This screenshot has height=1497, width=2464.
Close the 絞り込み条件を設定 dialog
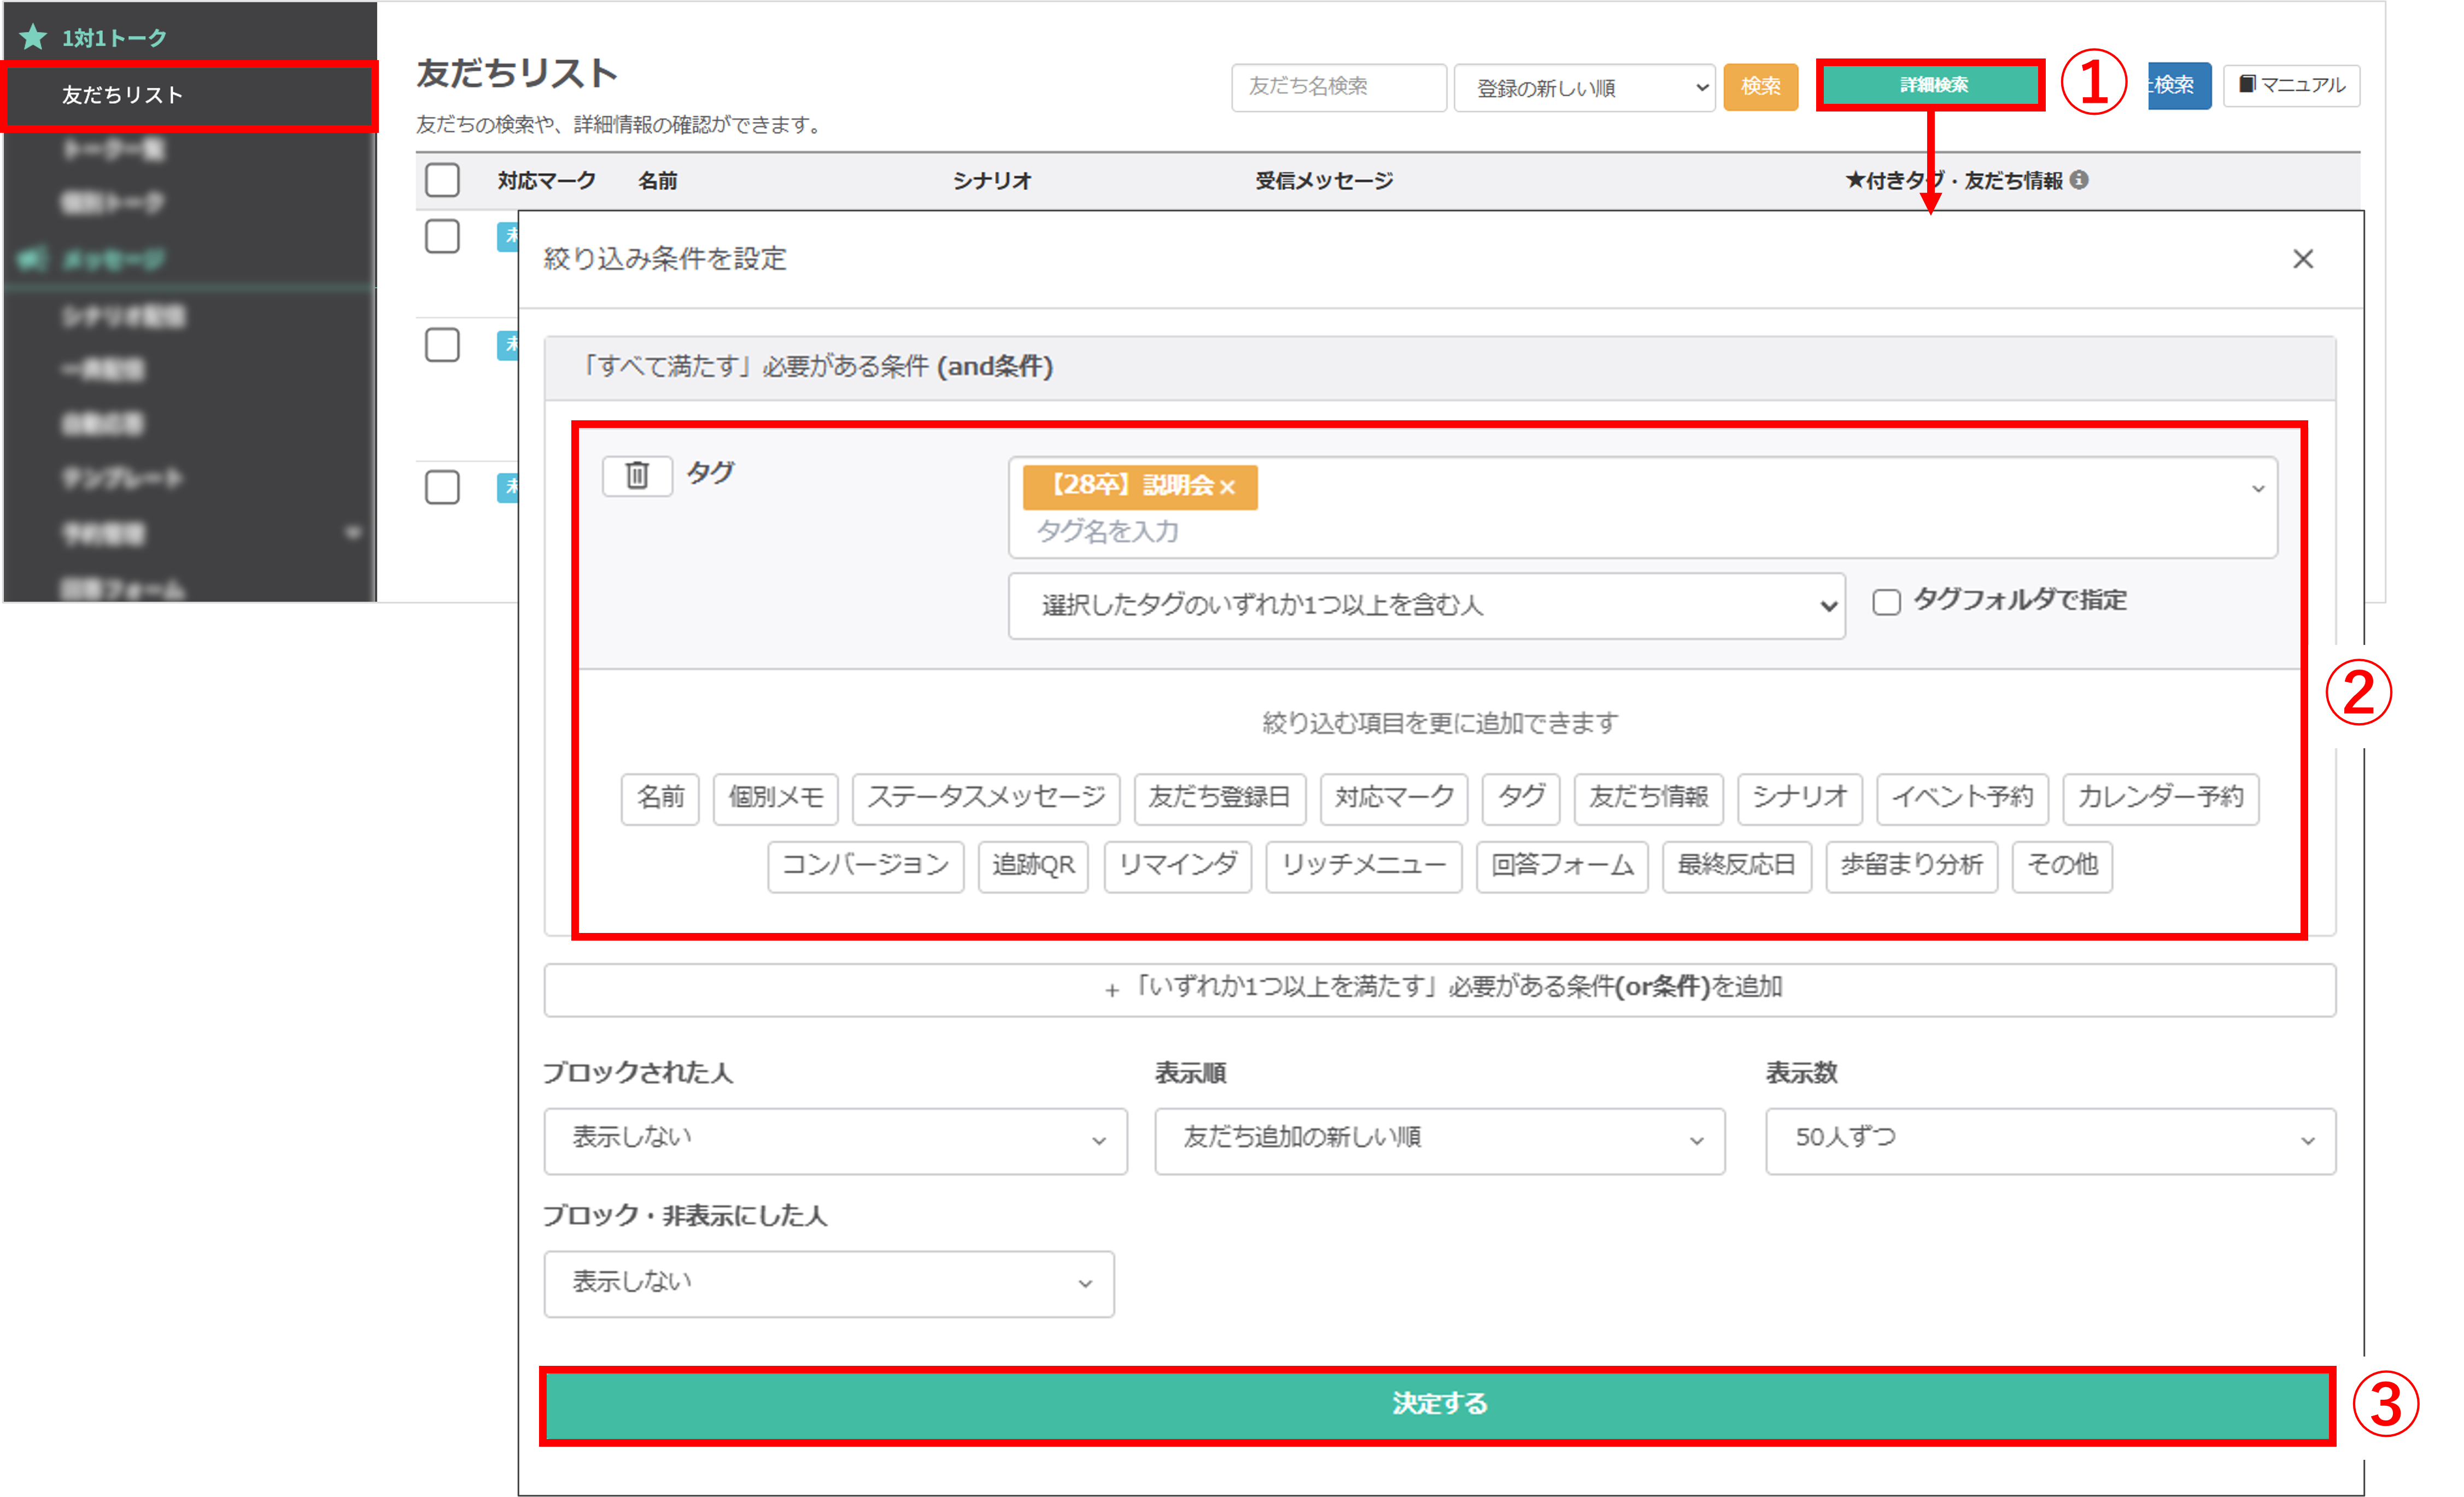[x=2302, y=259]
